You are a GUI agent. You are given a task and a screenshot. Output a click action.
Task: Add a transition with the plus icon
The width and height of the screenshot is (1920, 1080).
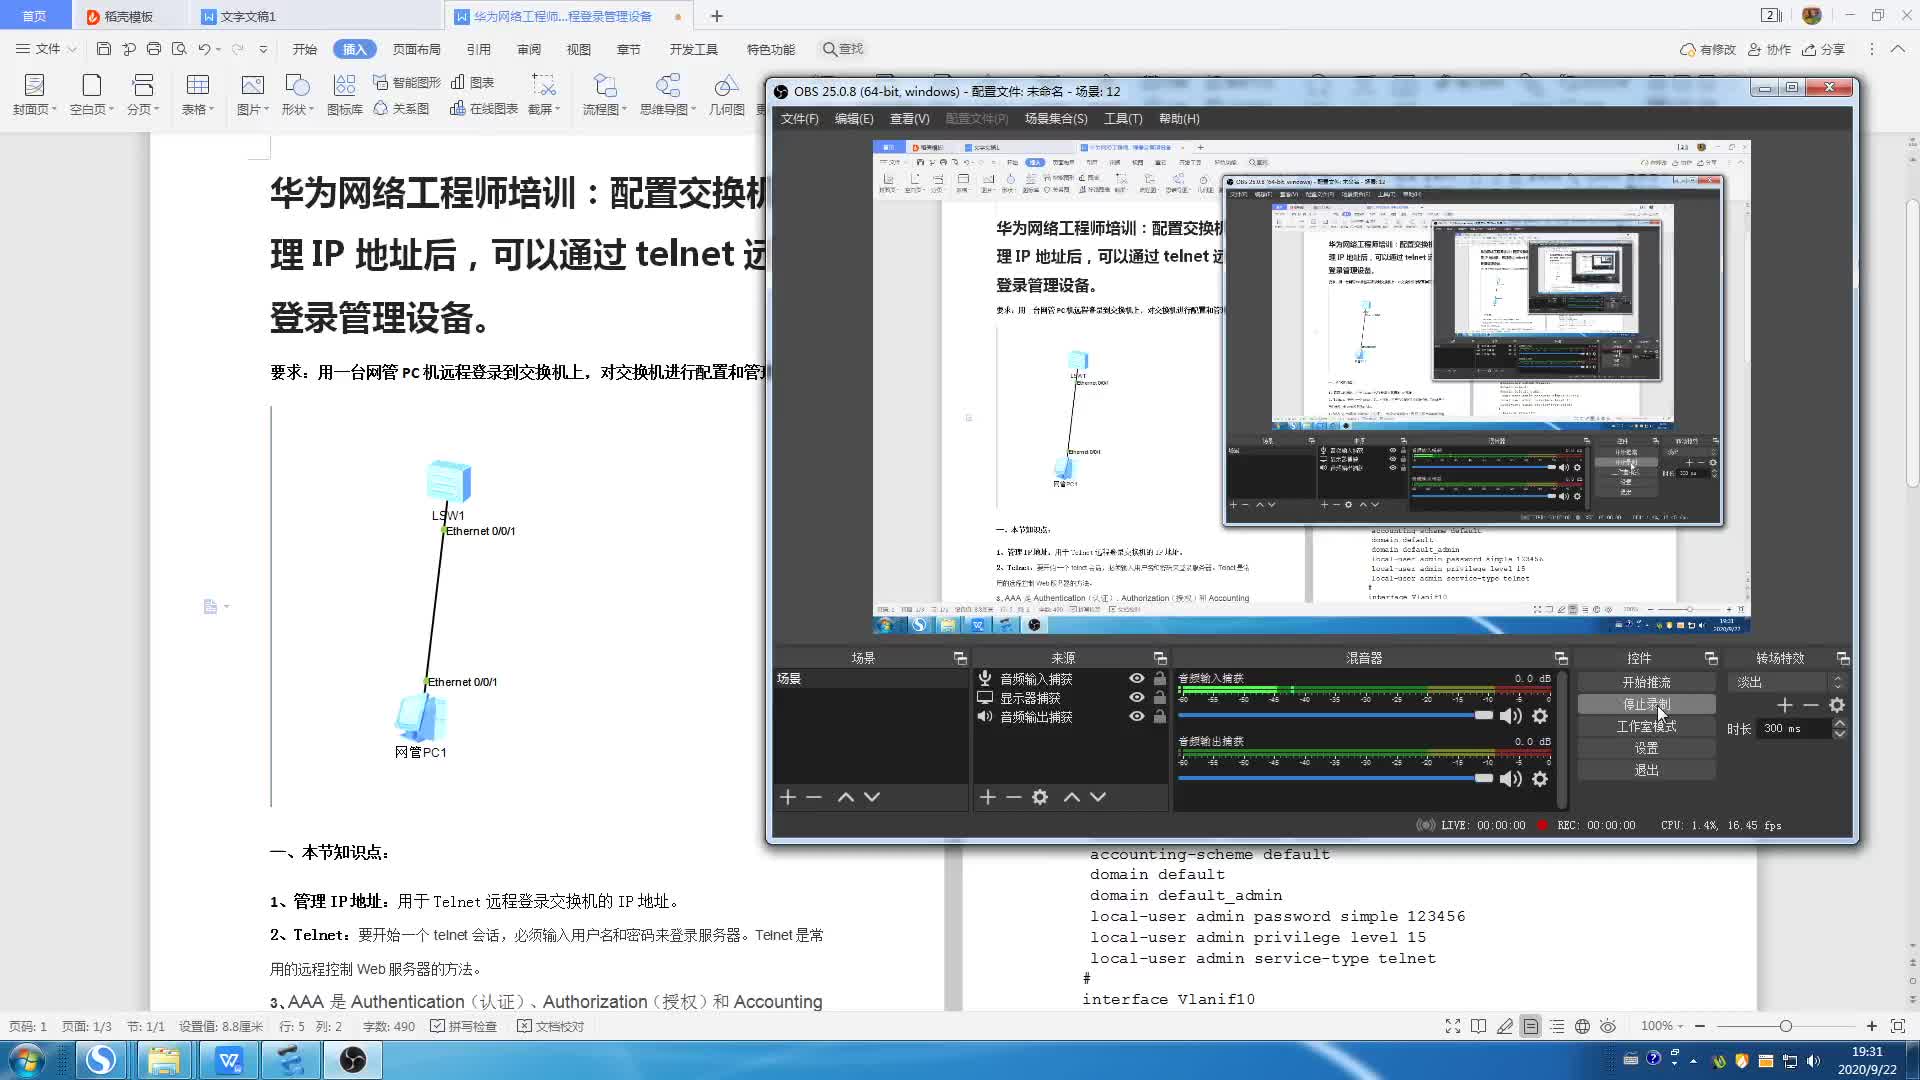point(1785,705)
